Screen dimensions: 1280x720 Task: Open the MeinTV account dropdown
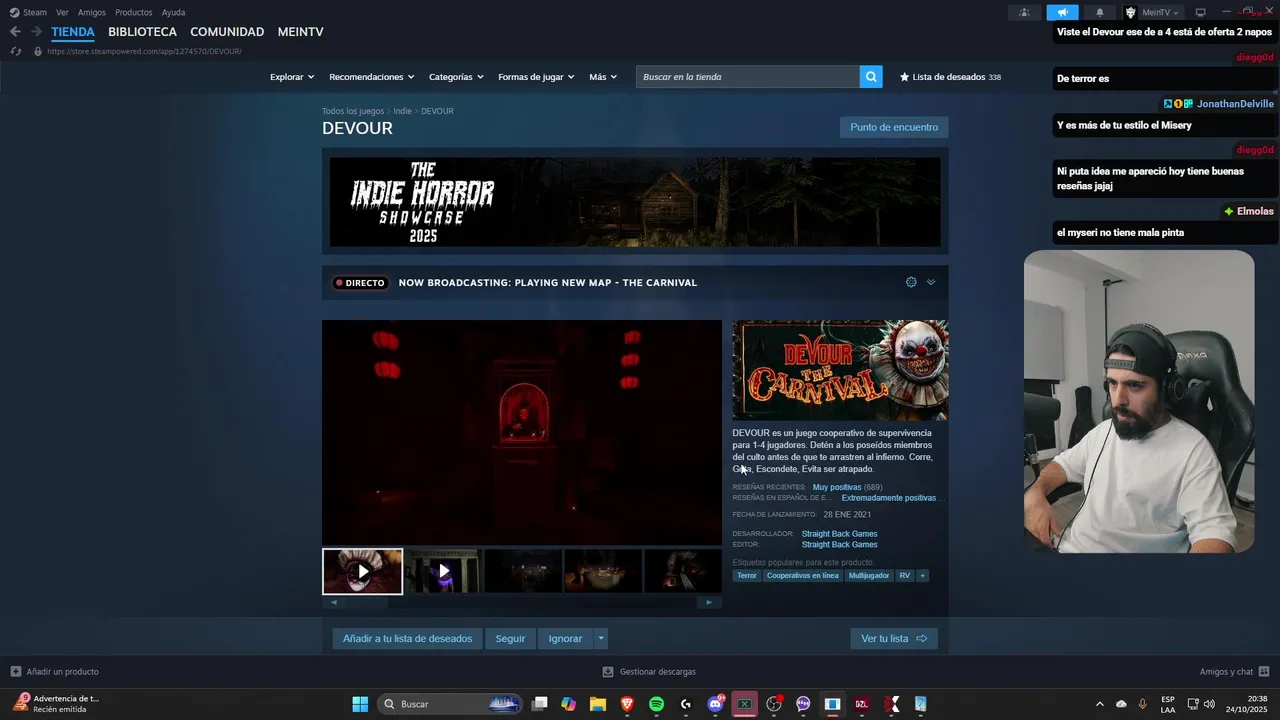click(1152, 12)
